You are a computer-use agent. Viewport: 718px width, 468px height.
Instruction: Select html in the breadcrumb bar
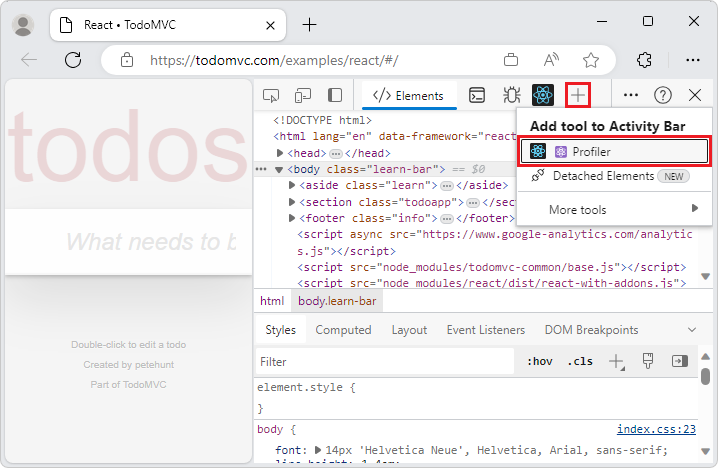[x=272, y=301]
